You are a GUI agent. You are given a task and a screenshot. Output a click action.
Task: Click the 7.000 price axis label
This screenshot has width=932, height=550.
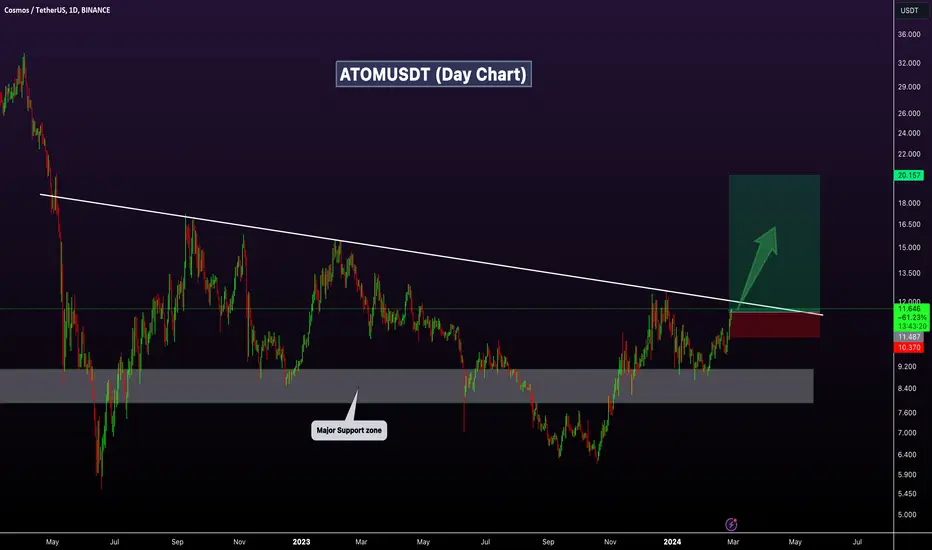pos(907,433)
